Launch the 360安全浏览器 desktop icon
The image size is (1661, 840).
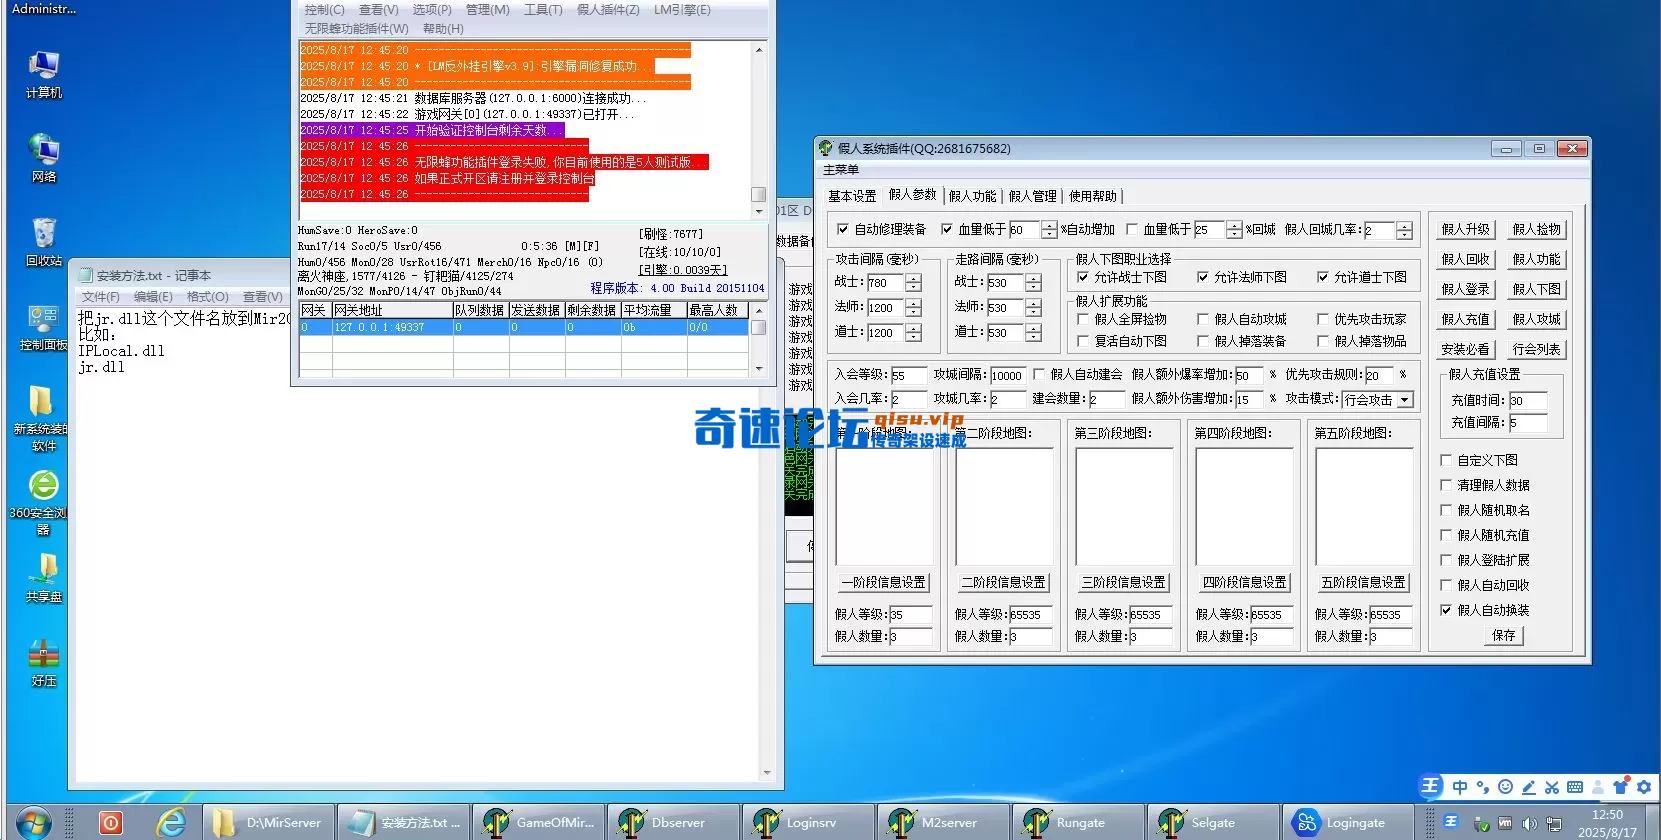[x=43, y=502]
